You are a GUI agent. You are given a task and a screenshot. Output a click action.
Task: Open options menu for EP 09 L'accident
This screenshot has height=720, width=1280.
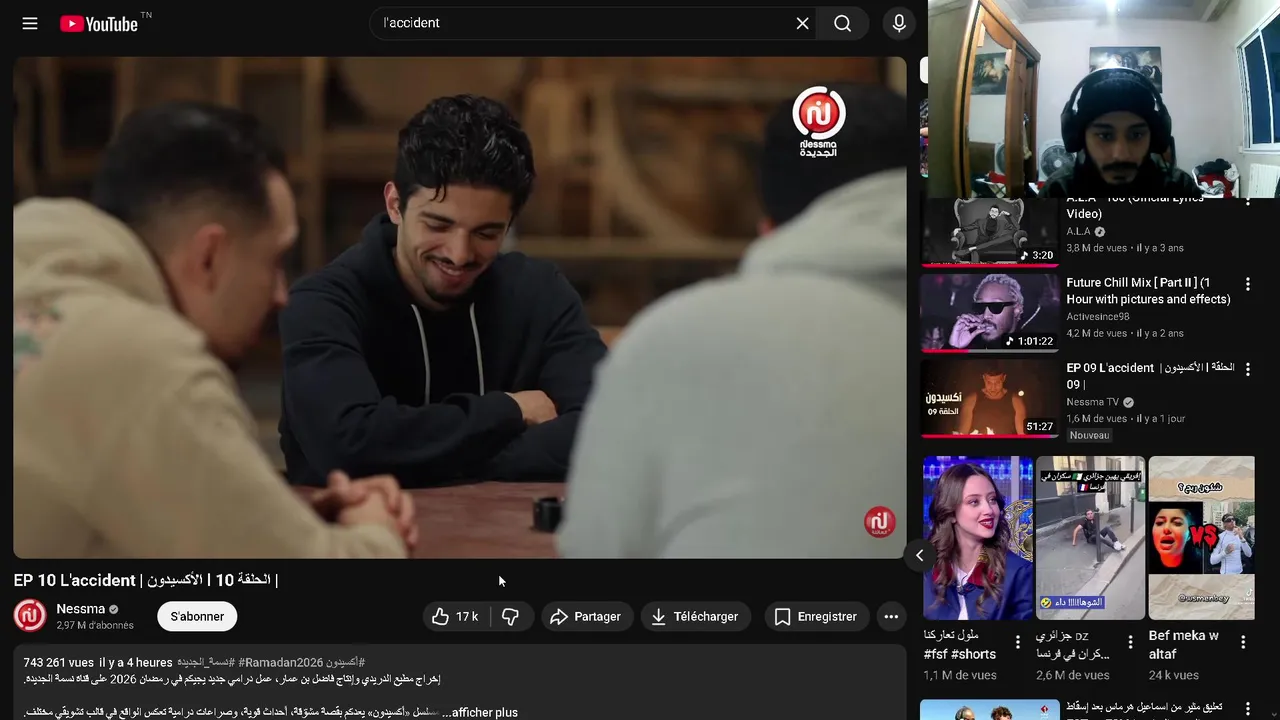tap(1247, 369)
